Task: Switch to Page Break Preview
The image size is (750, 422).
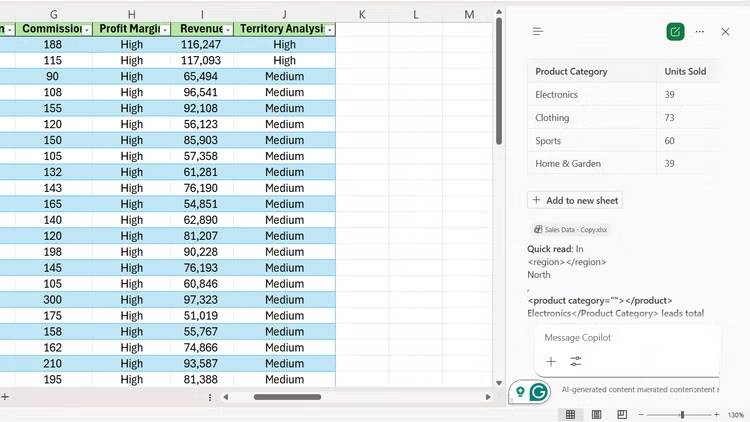Action: pos(621,414)
